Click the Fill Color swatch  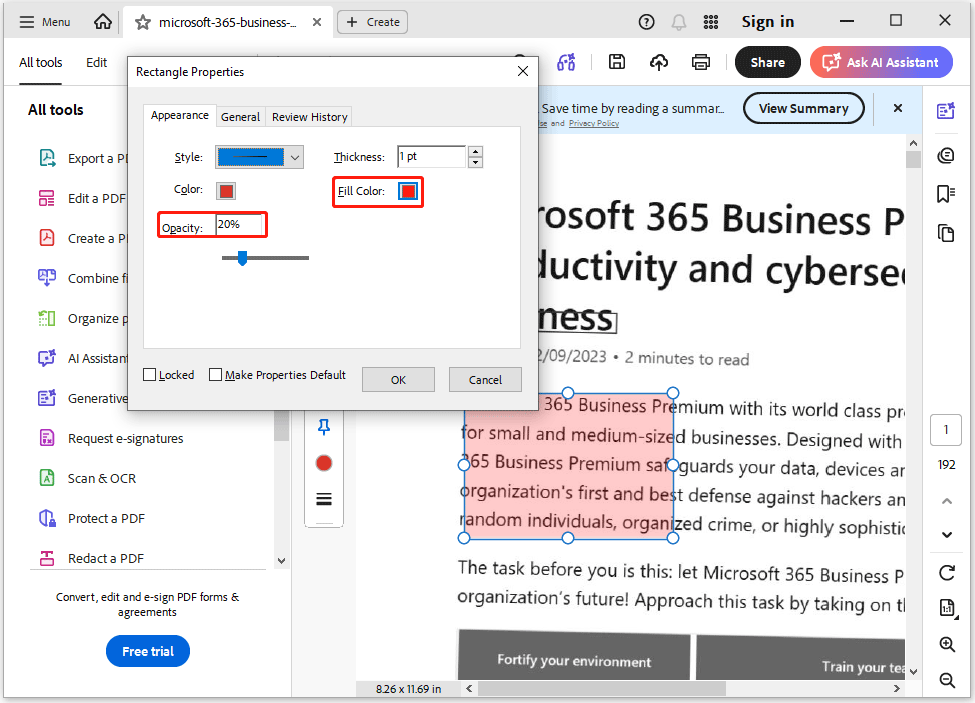point(408,191)
